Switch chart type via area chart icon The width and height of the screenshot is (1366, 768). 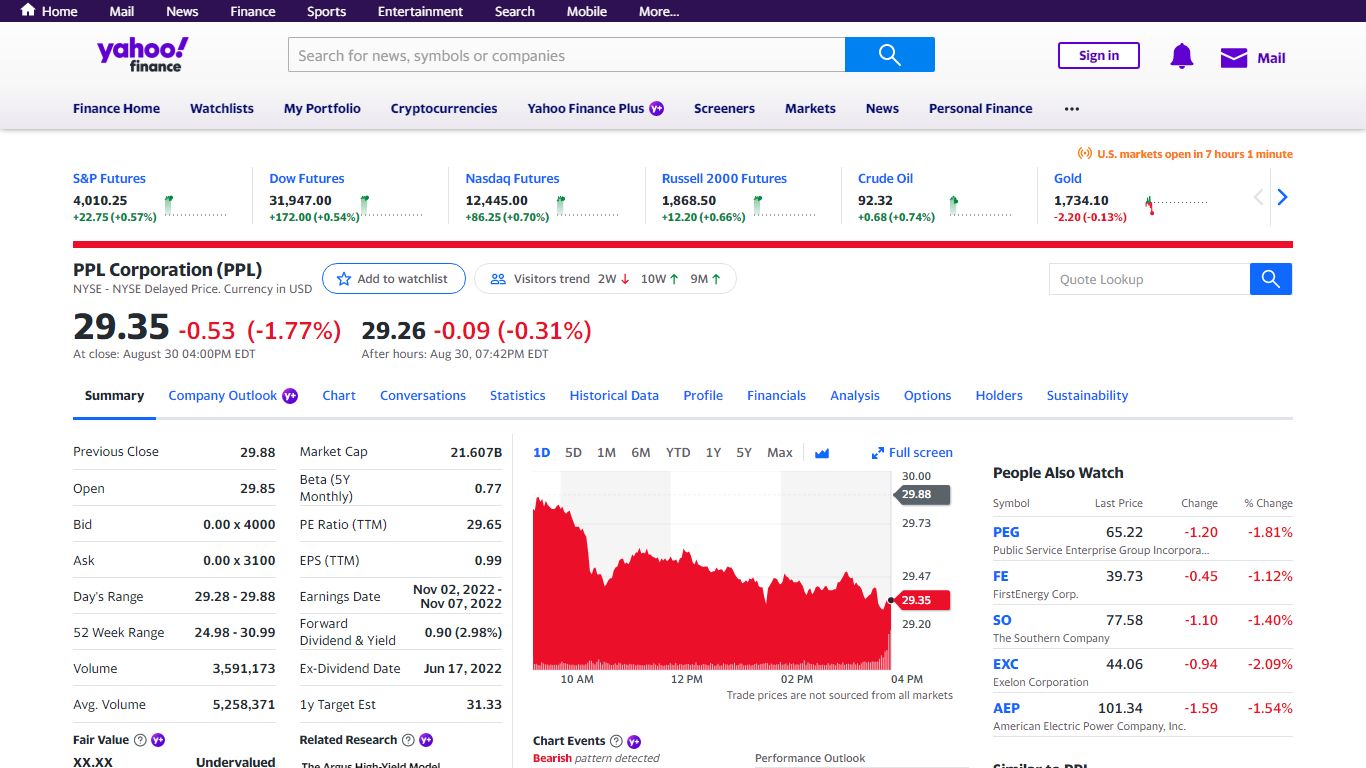(x=822, y=453)
